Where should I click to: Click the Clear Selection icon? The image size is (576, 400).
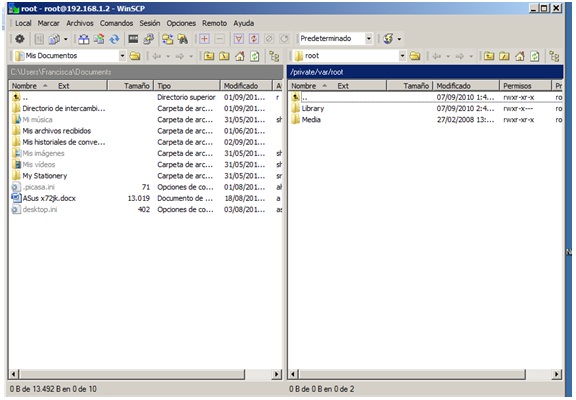point(269,39)
